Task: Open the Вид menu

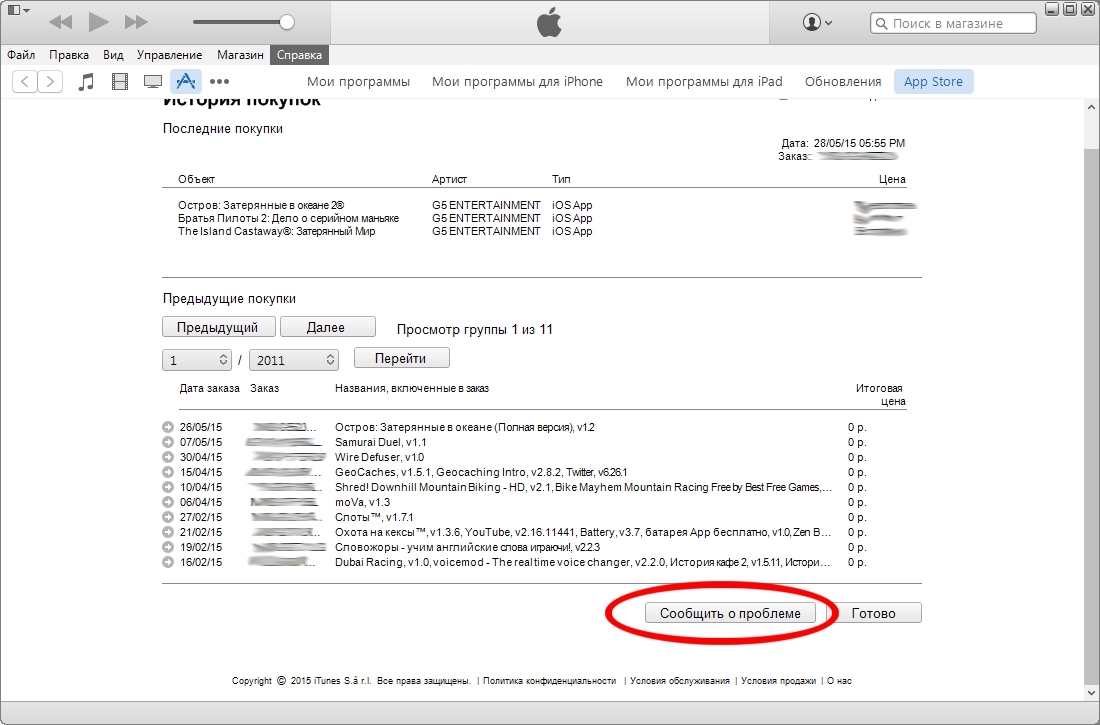Action: pos(113,55)
